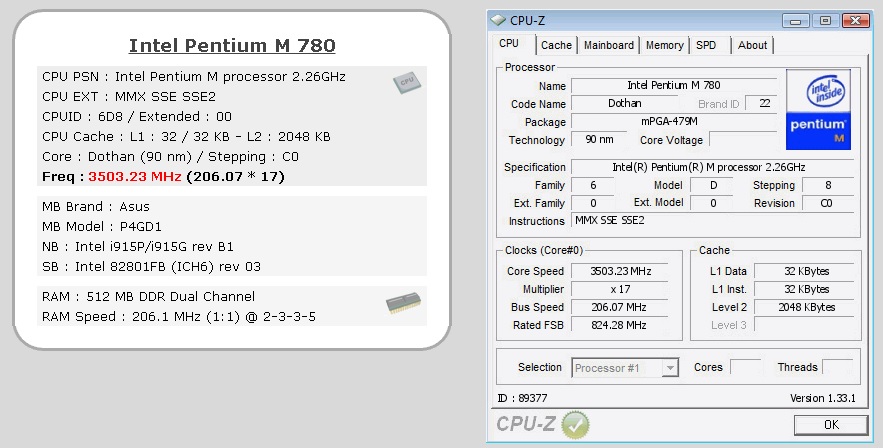This screenshot has height=448, width=883.
Task: Click the Brand ID value 22
Action: coord(760,104)
